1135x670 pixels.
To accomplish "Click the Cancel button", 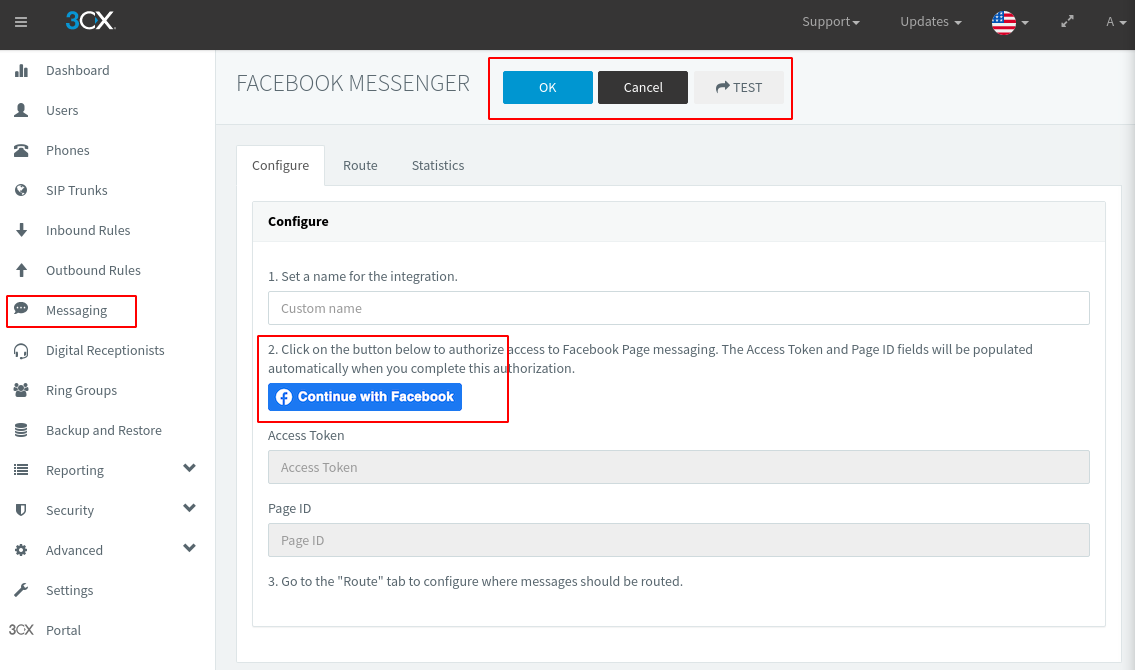I will 643,88.
